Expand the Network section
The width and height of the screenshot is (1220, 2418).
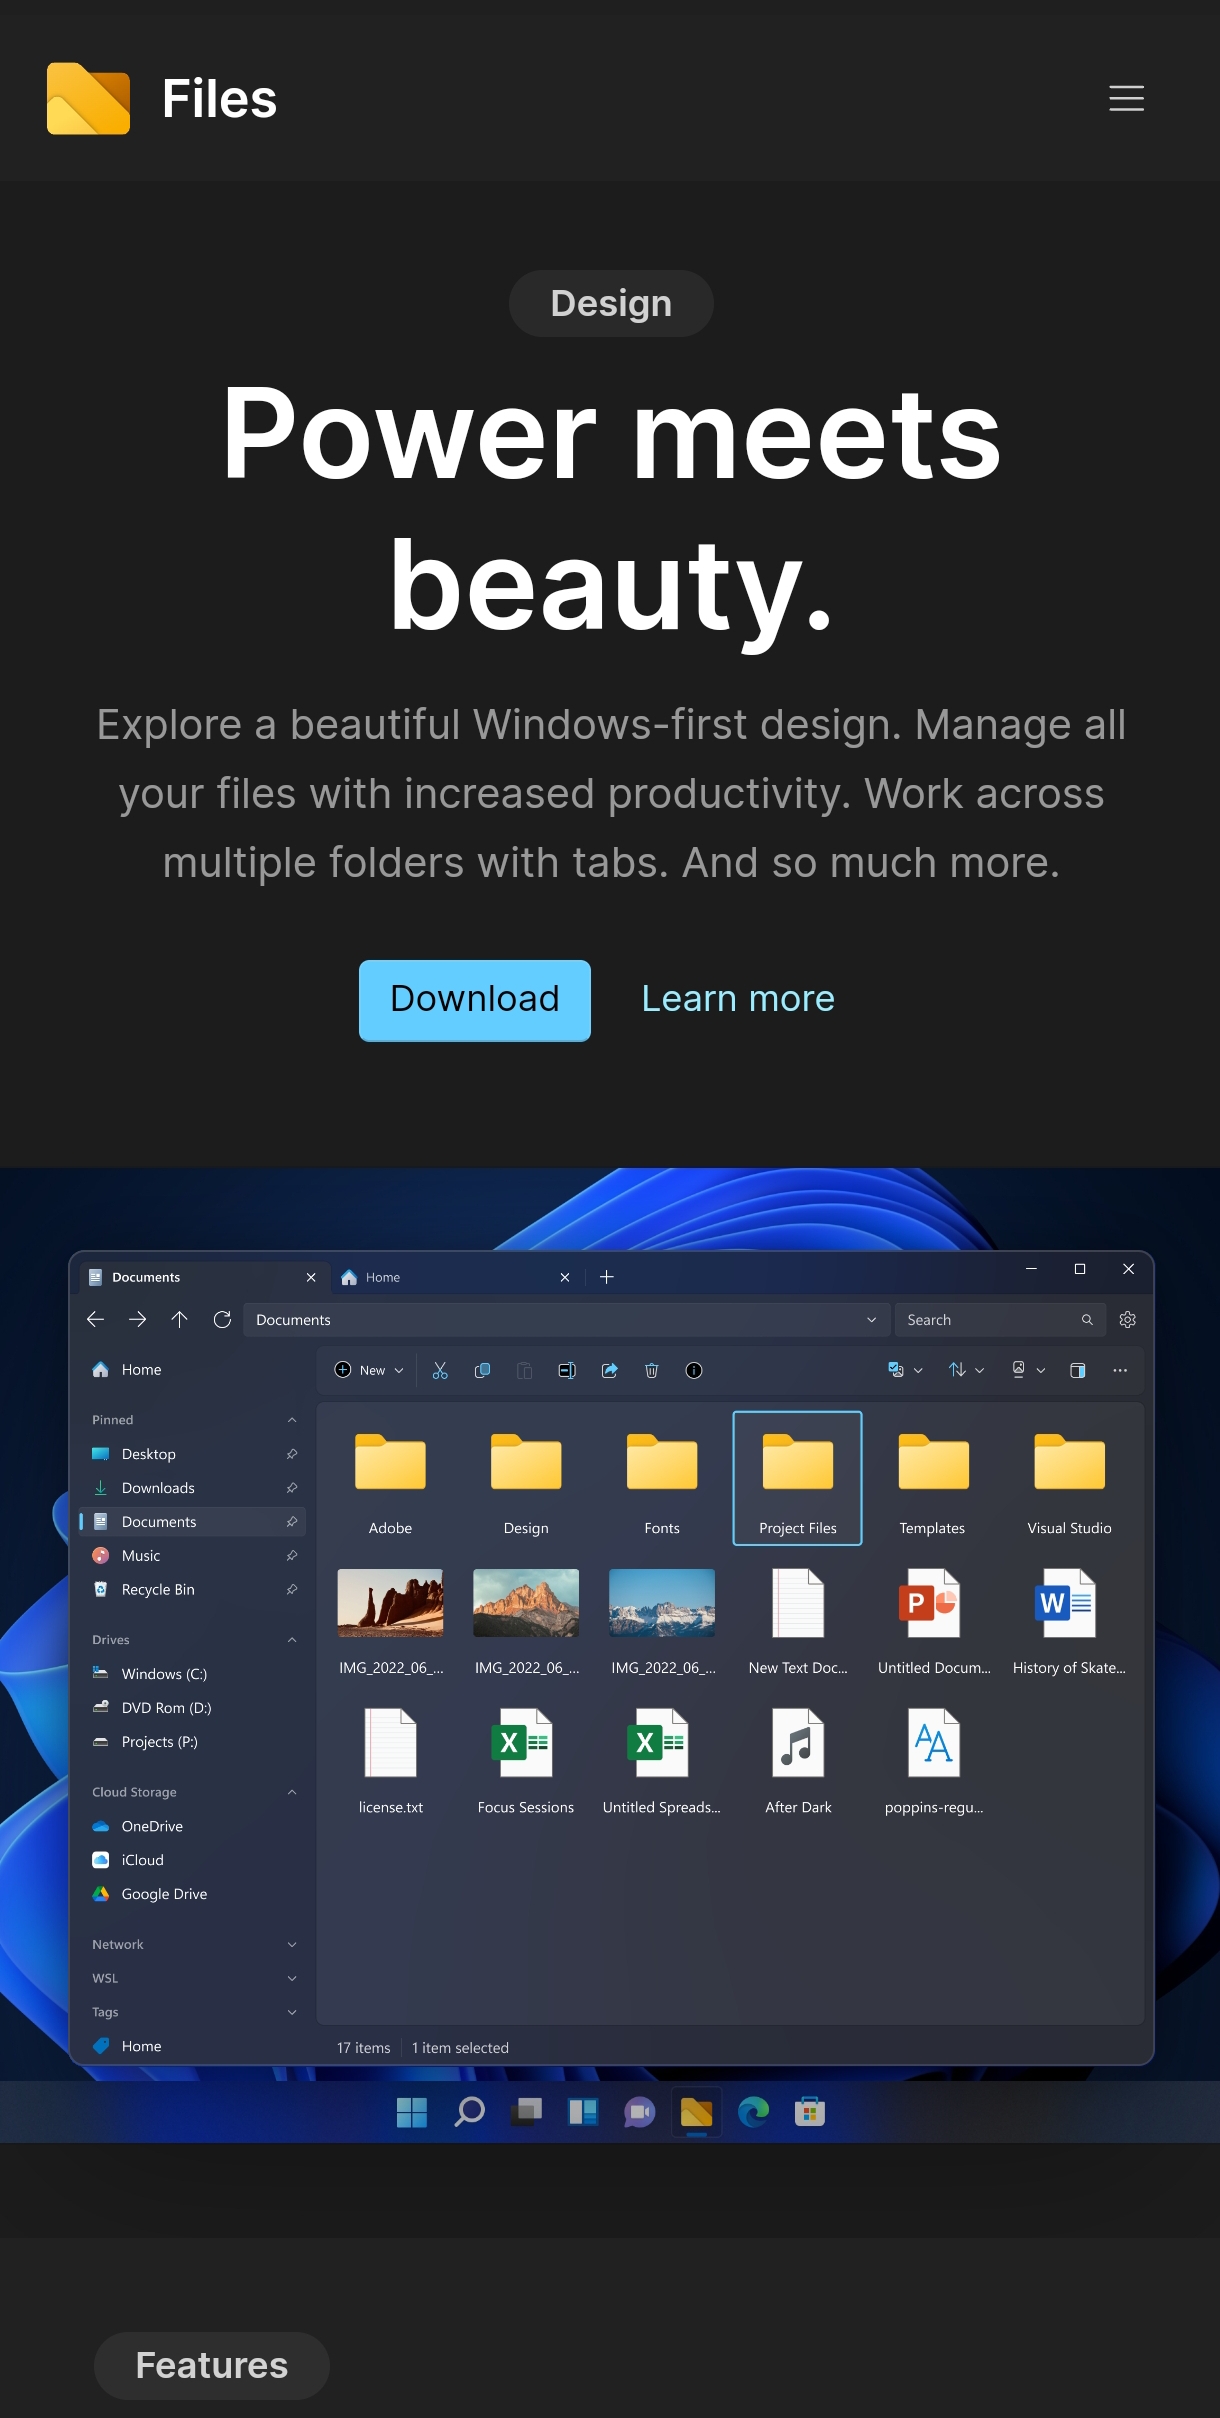(292, 1944)
